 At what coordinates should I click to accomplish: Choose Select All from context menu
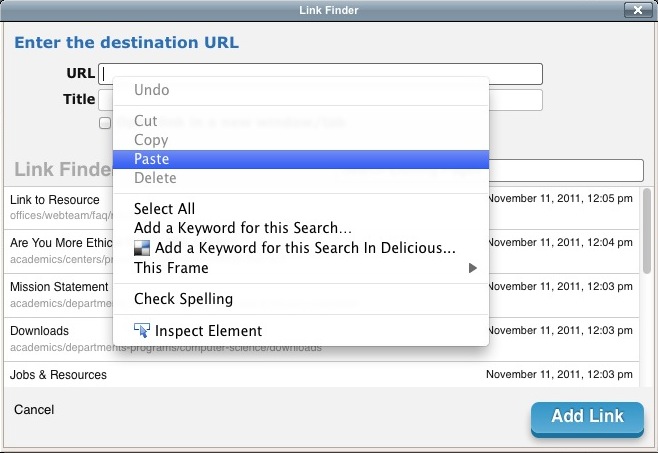tap(165, 209)
